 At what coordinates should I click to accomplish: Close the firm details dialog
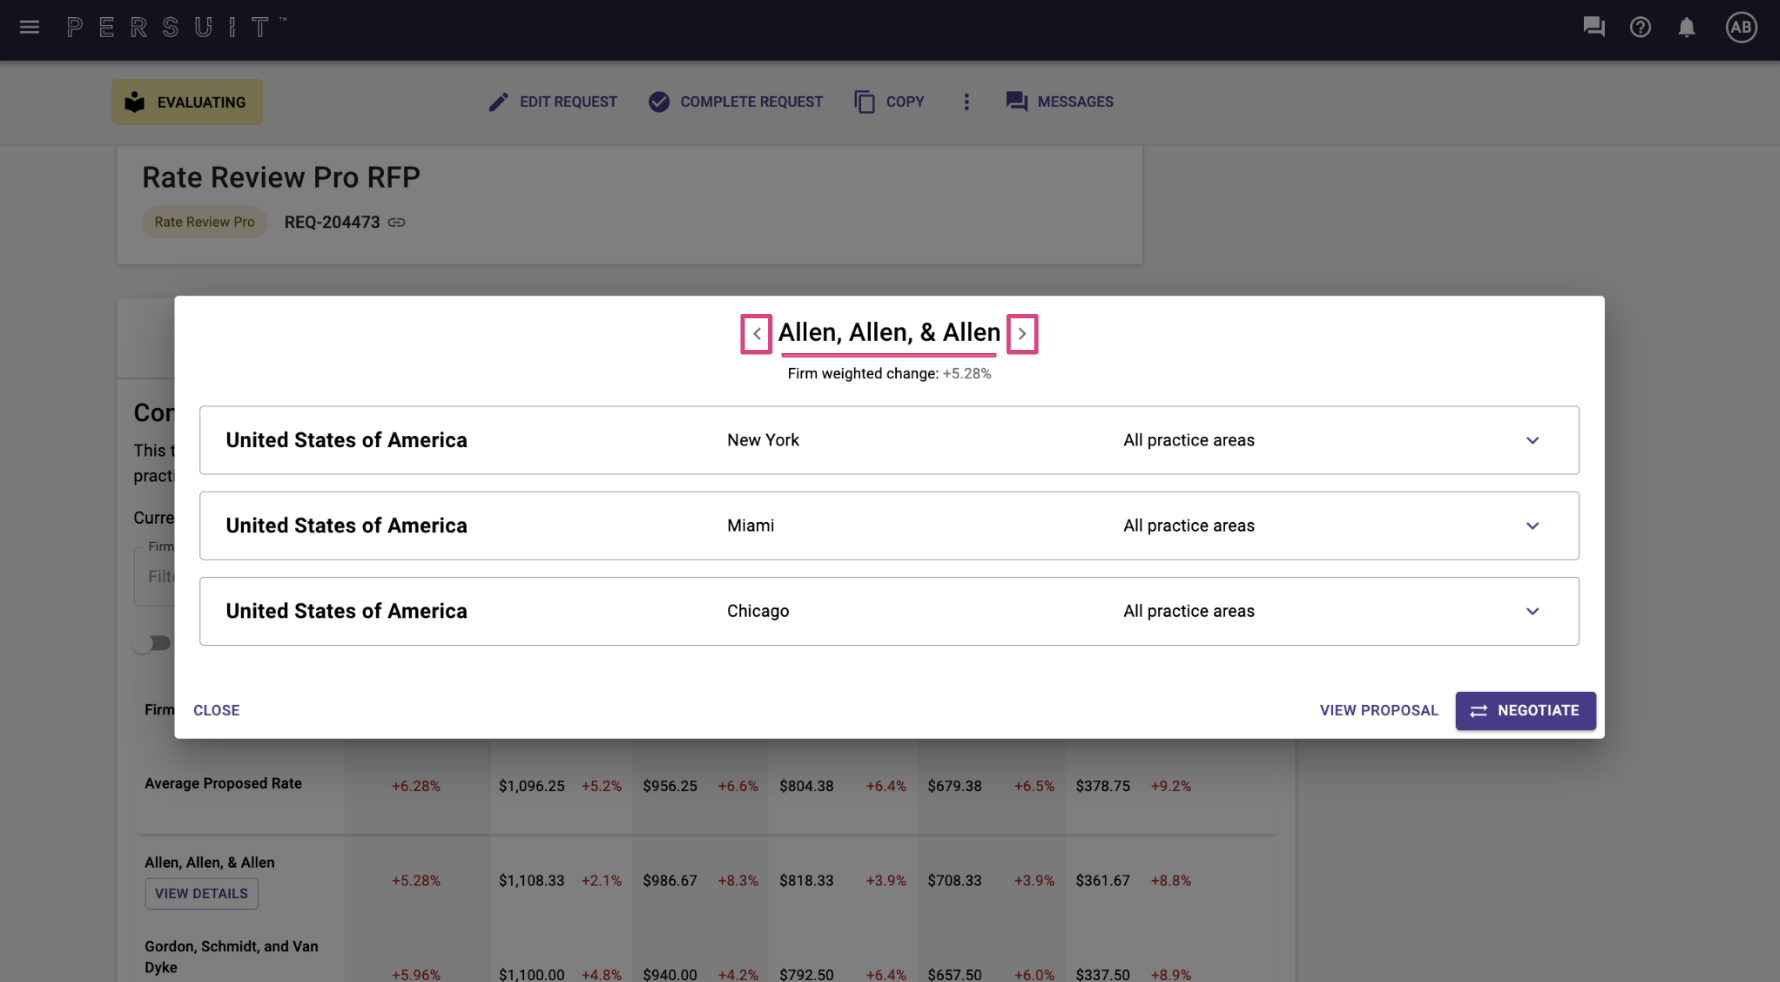point(216,711)
